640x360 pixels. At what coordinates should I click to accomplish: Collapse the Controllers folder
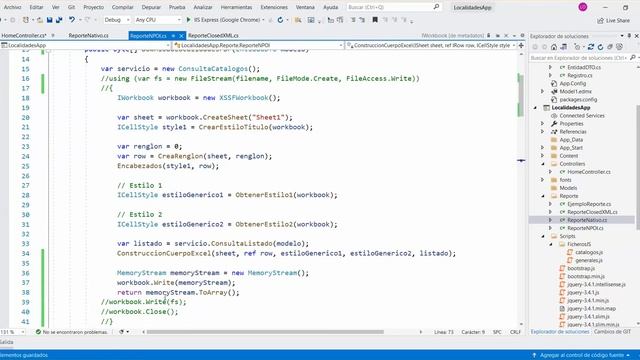pyautogui.click(x=543, y=164)
